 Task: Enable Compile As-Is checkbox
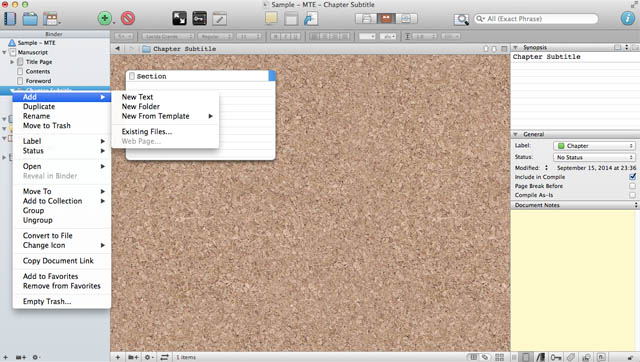point(632,195)
